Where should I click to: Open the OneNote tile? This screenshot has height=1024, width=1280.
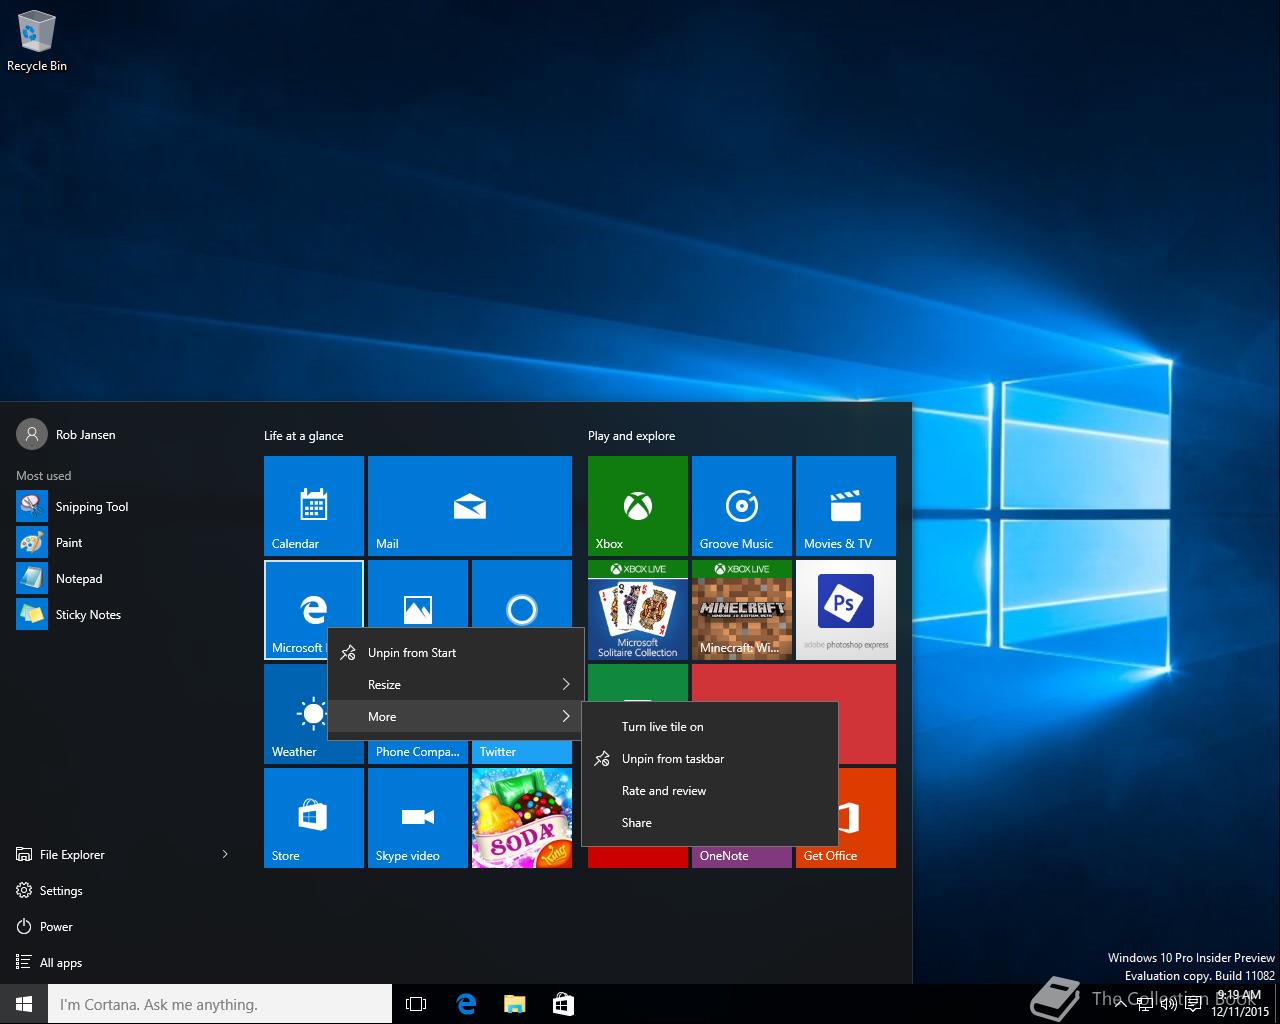(x=742, y=856)
